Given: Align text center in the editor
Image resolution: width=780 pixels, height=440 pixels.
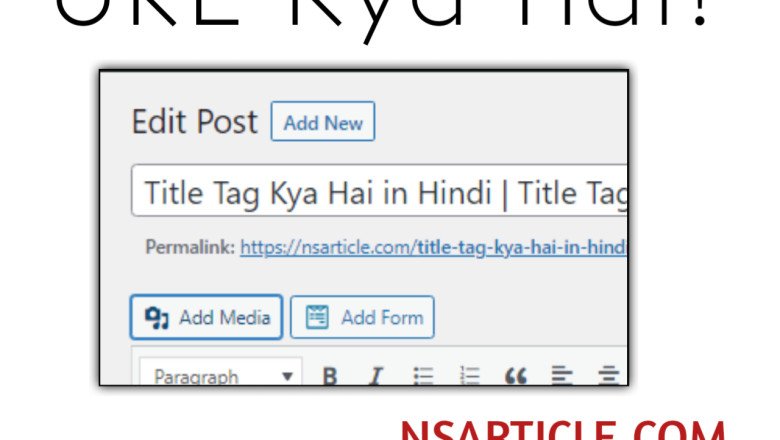Looking at the screenshot, I should click(607, 377).
